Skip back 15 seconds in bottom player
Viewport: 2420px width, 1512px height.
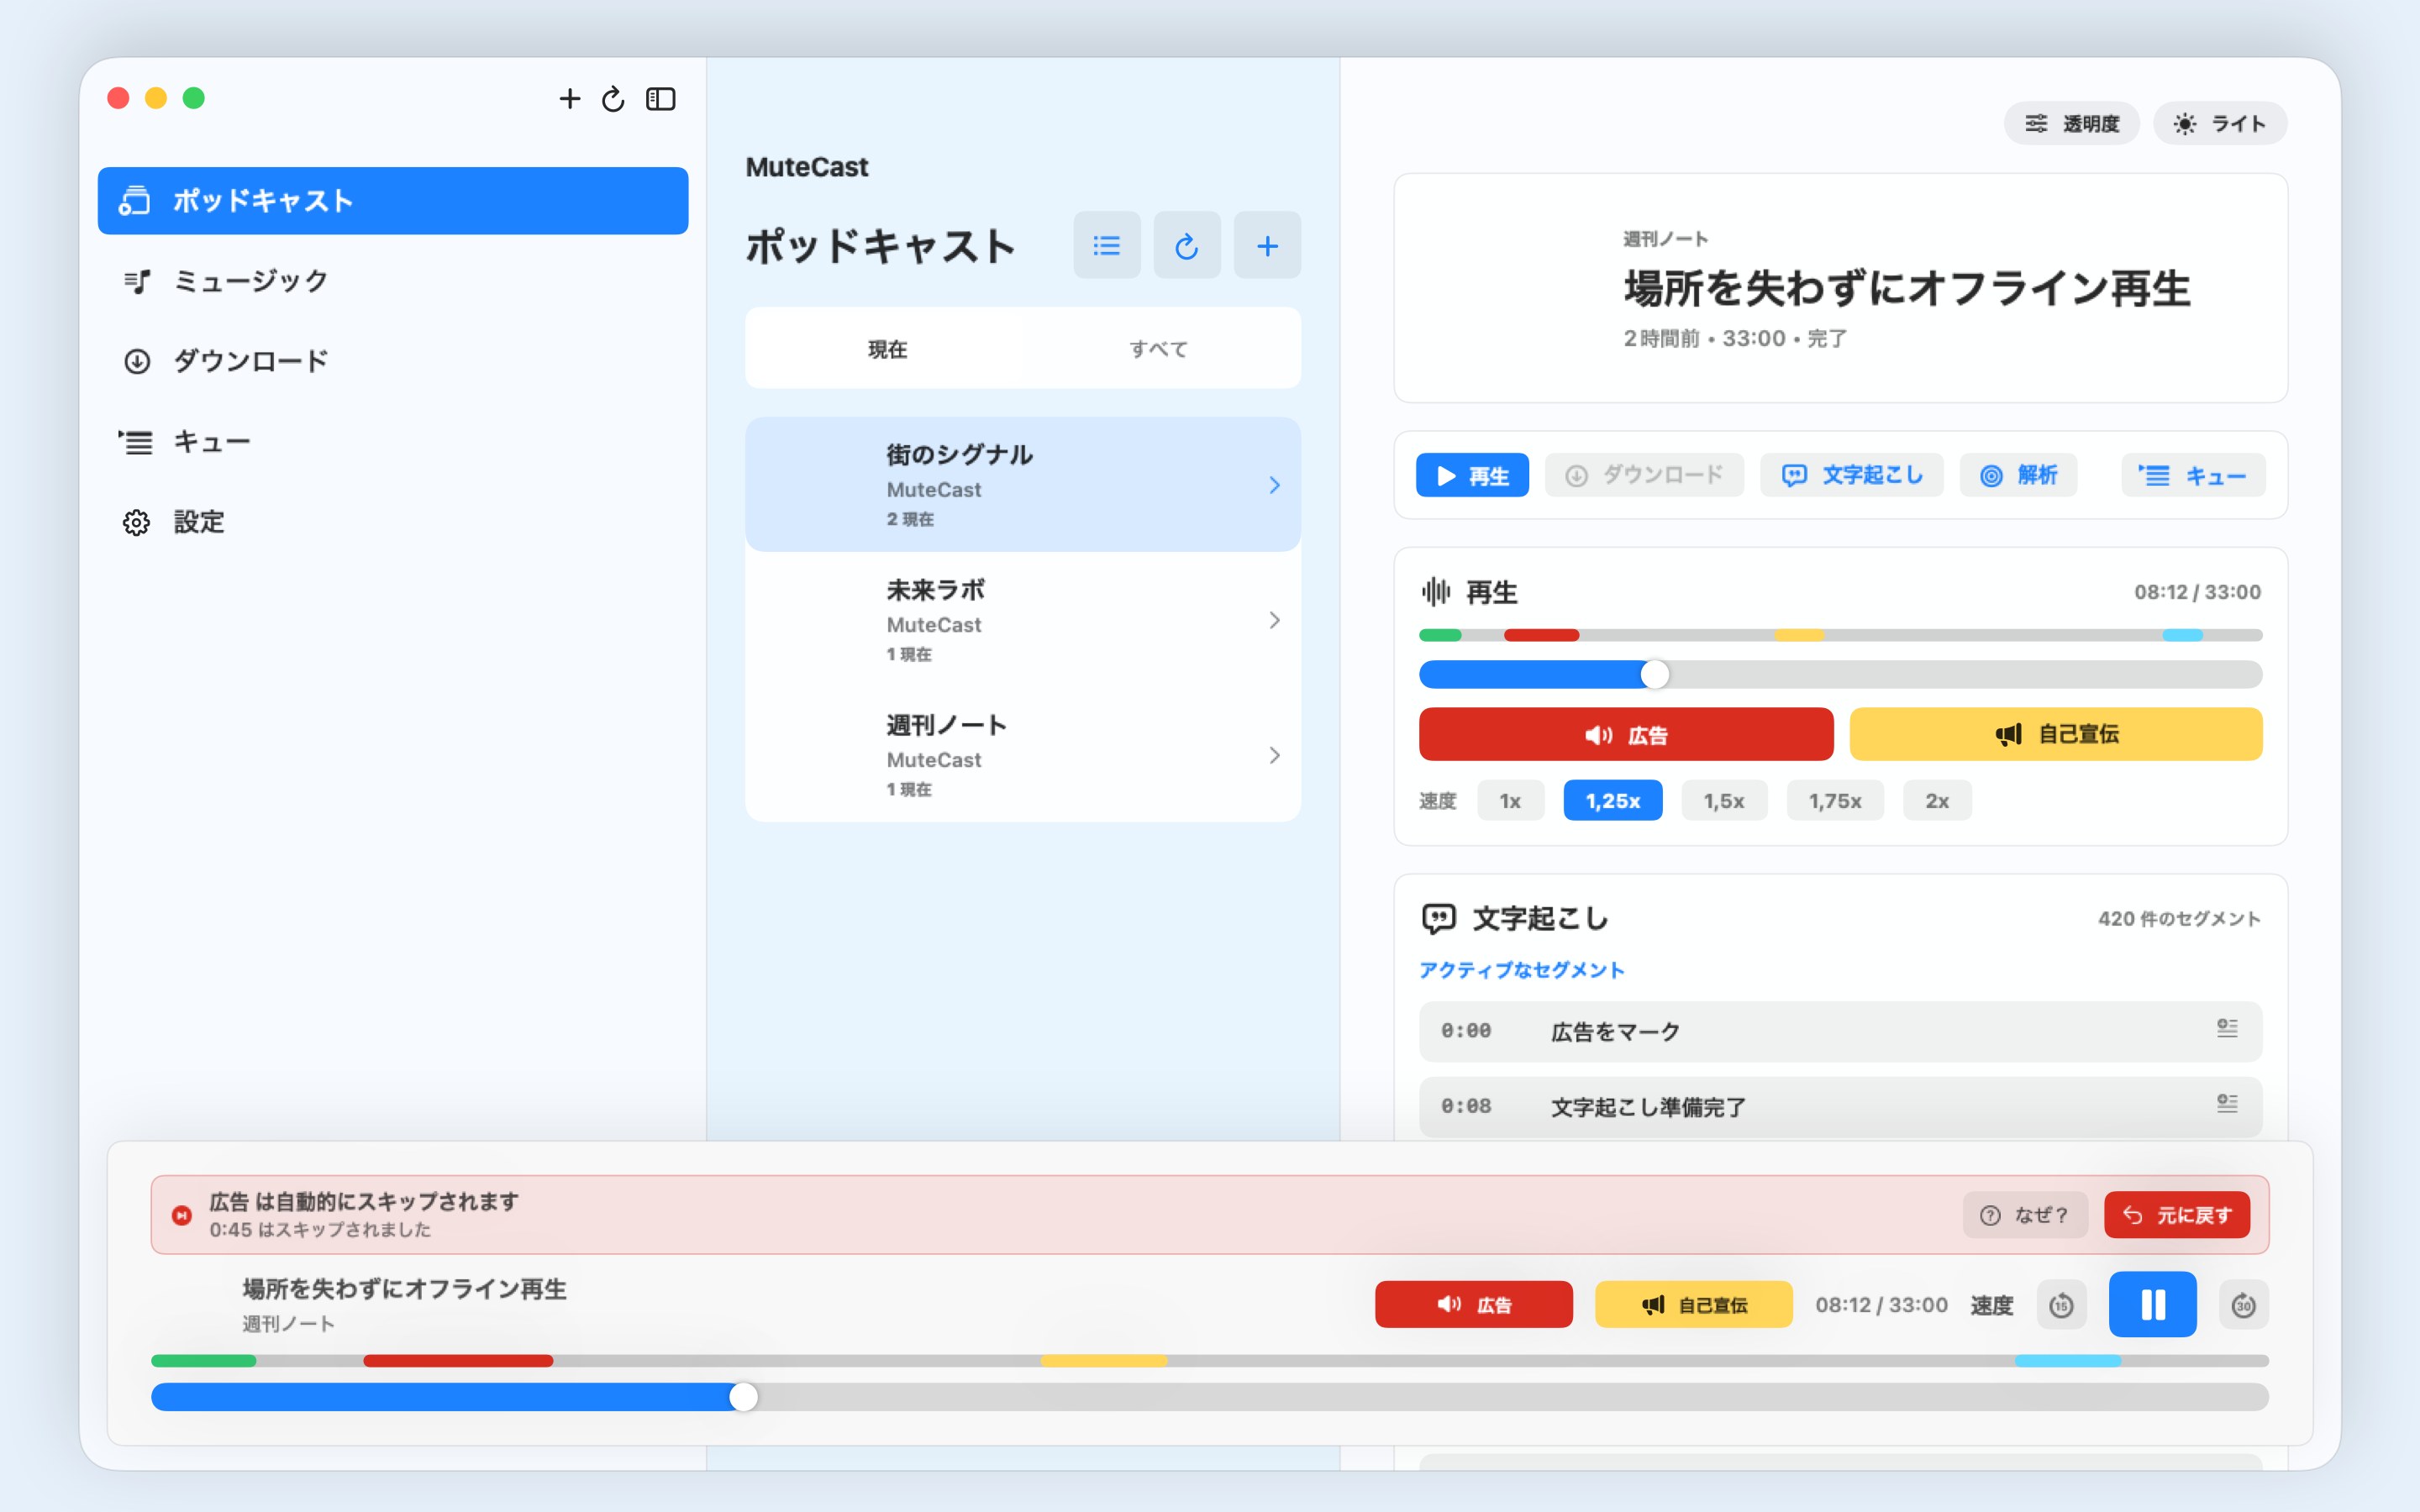point(2061,1305)
